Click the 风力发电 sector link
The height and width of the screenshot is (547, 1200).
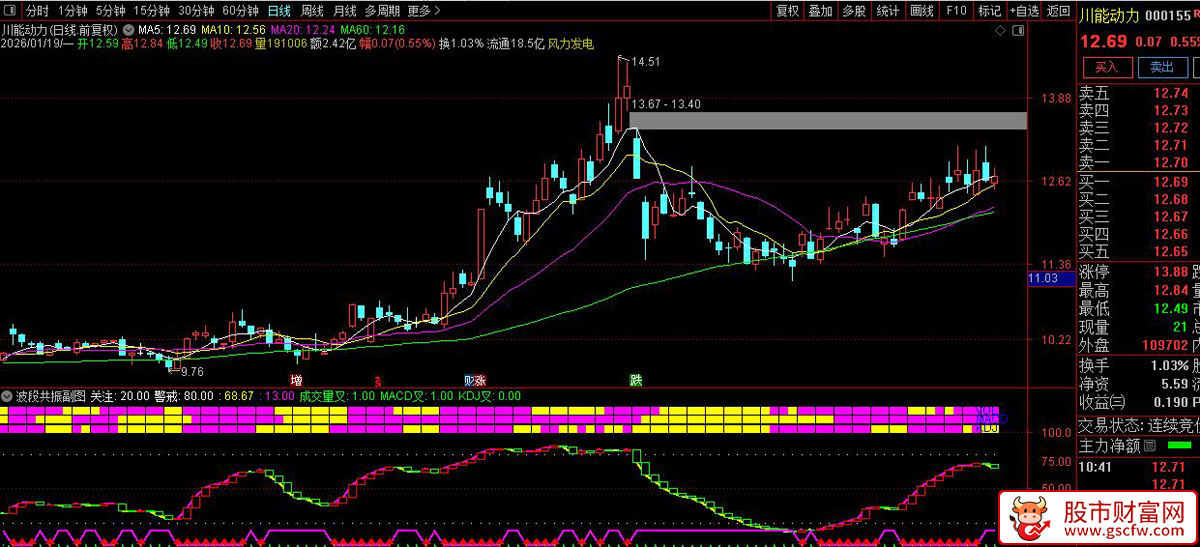point(571,44)
